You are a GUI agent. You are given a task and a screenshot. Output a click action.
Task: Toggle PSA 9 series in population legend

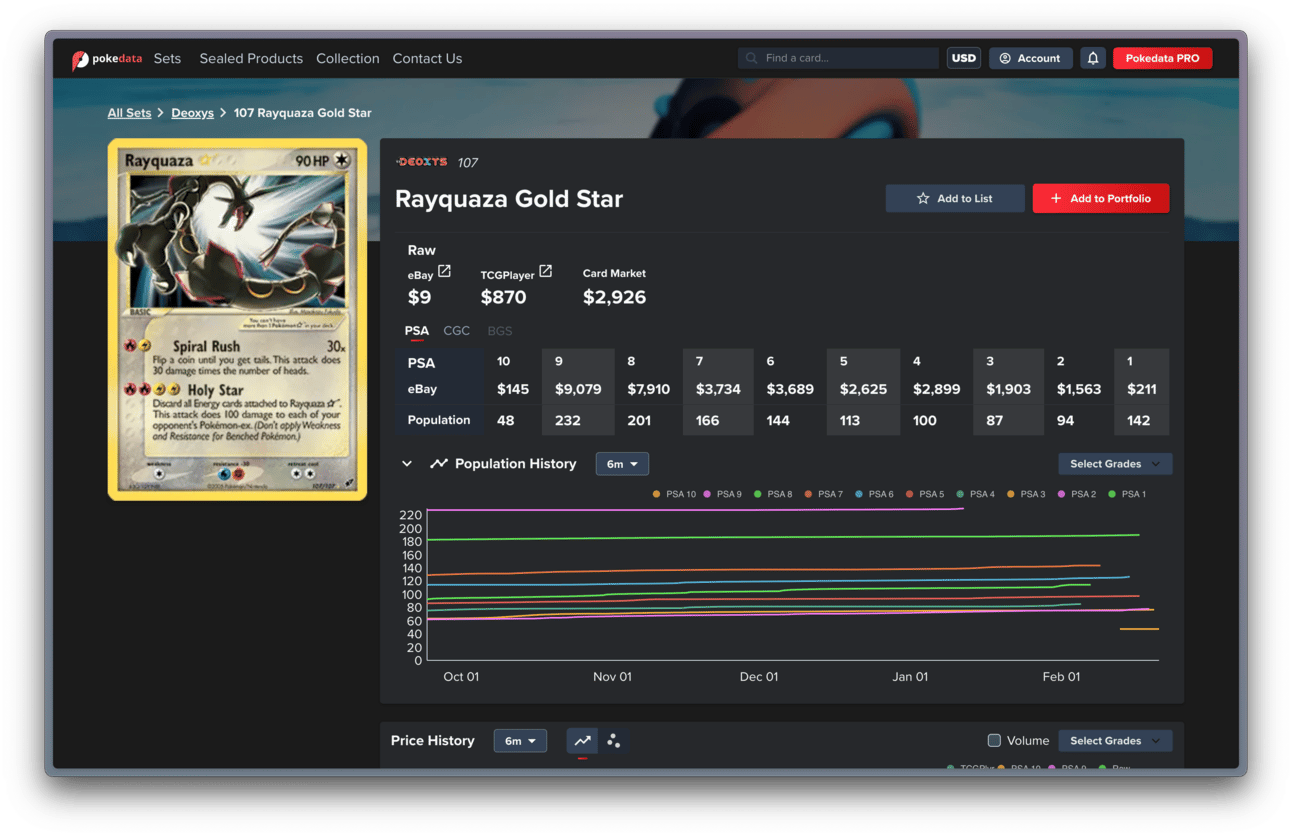coord(723,494)
